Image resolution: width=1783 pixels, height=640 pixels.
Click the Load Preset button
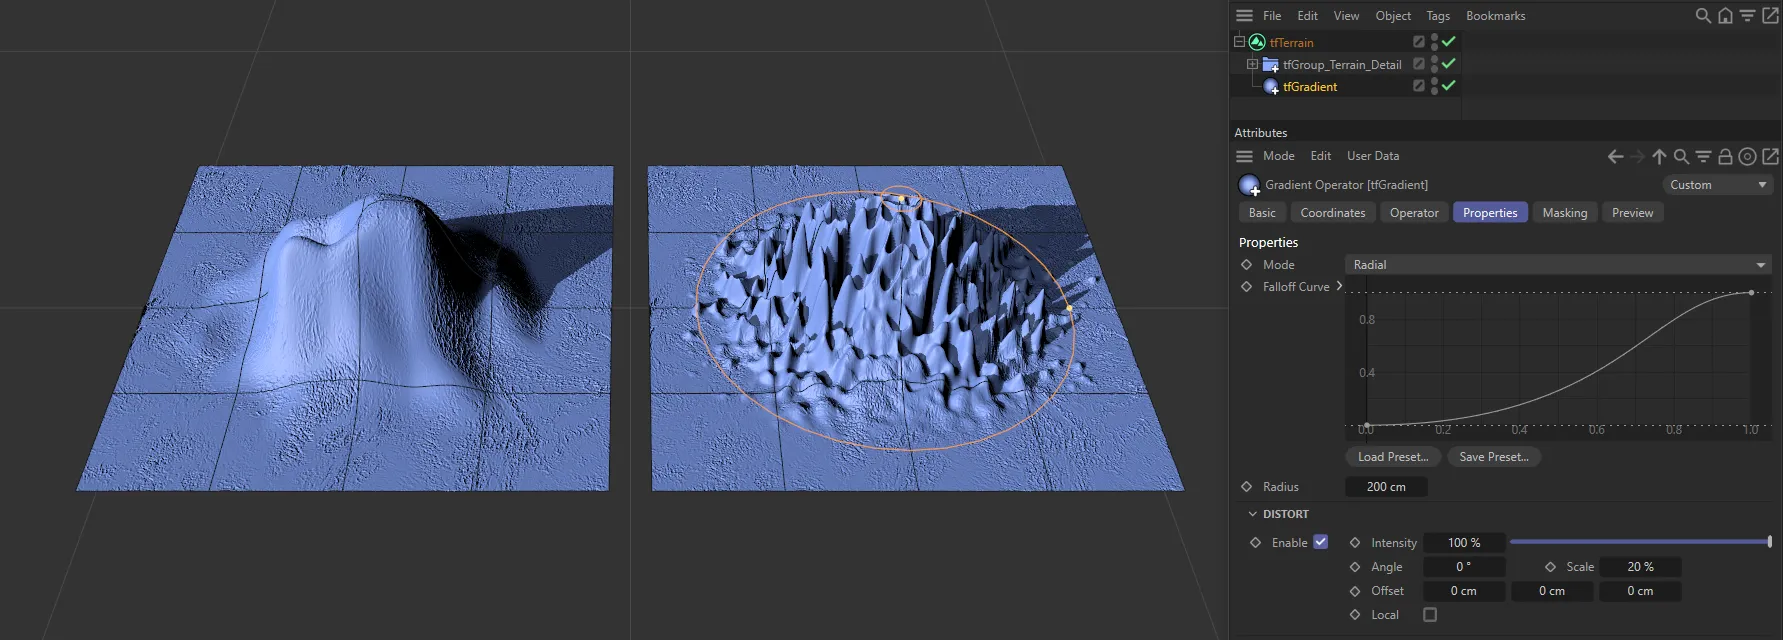[x=1393, y=457]
